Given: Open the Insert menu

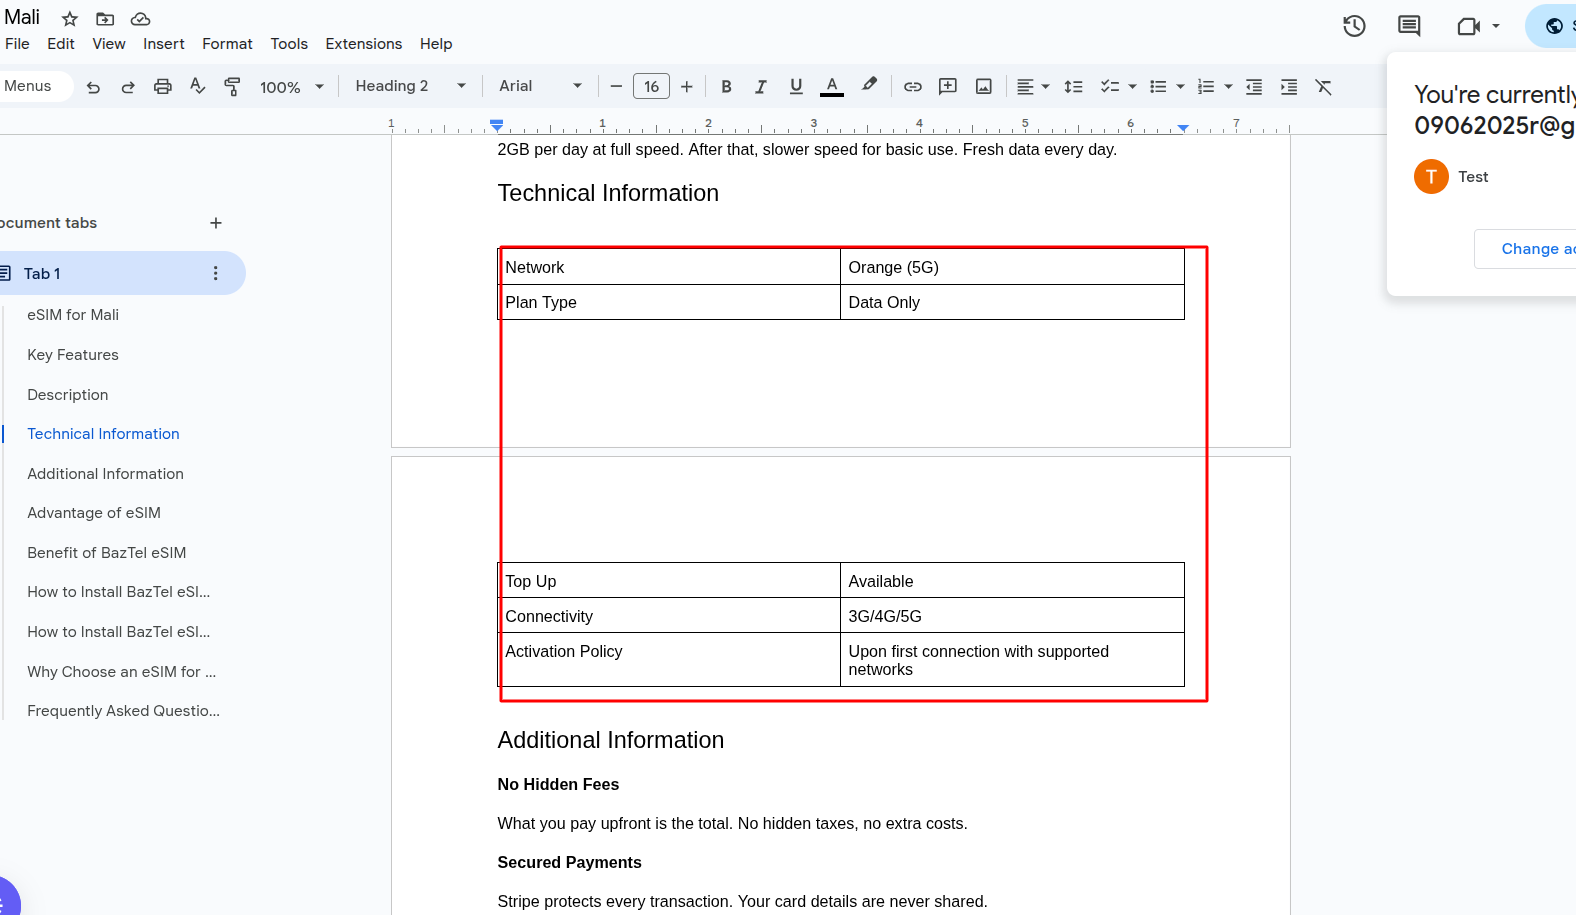Looking at the screenshot, I should pos(163,44).
